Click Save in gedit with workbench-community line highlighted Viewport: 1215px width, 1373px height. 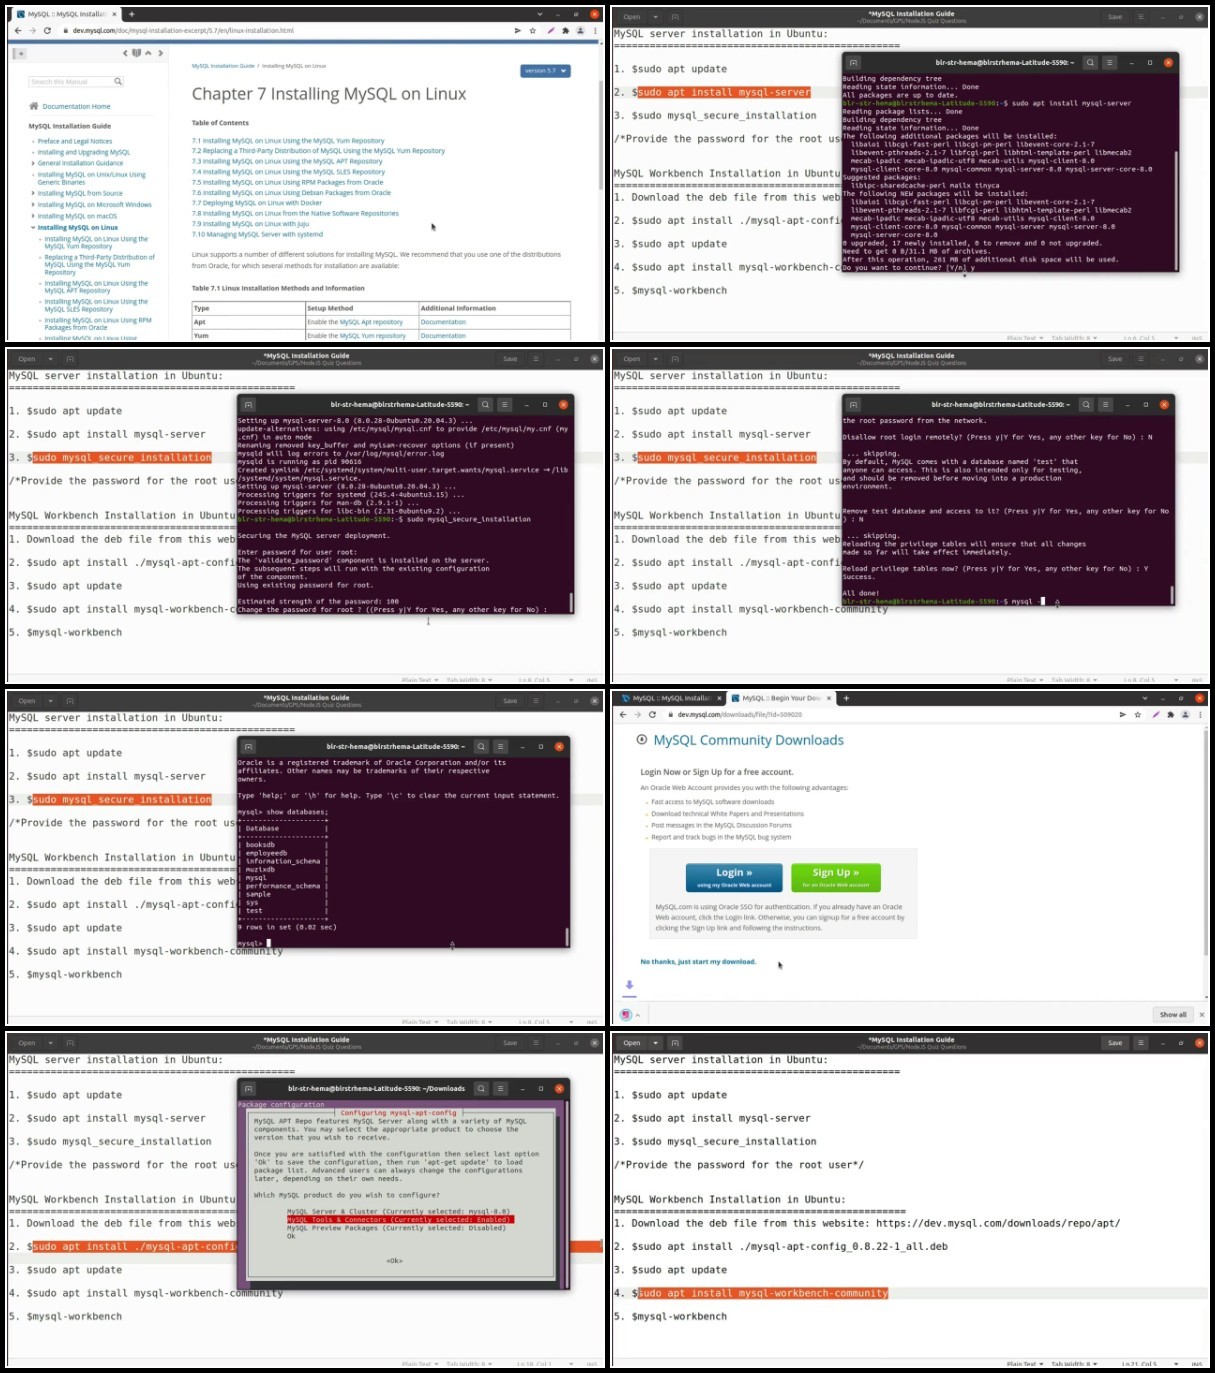[1115, 1042]
